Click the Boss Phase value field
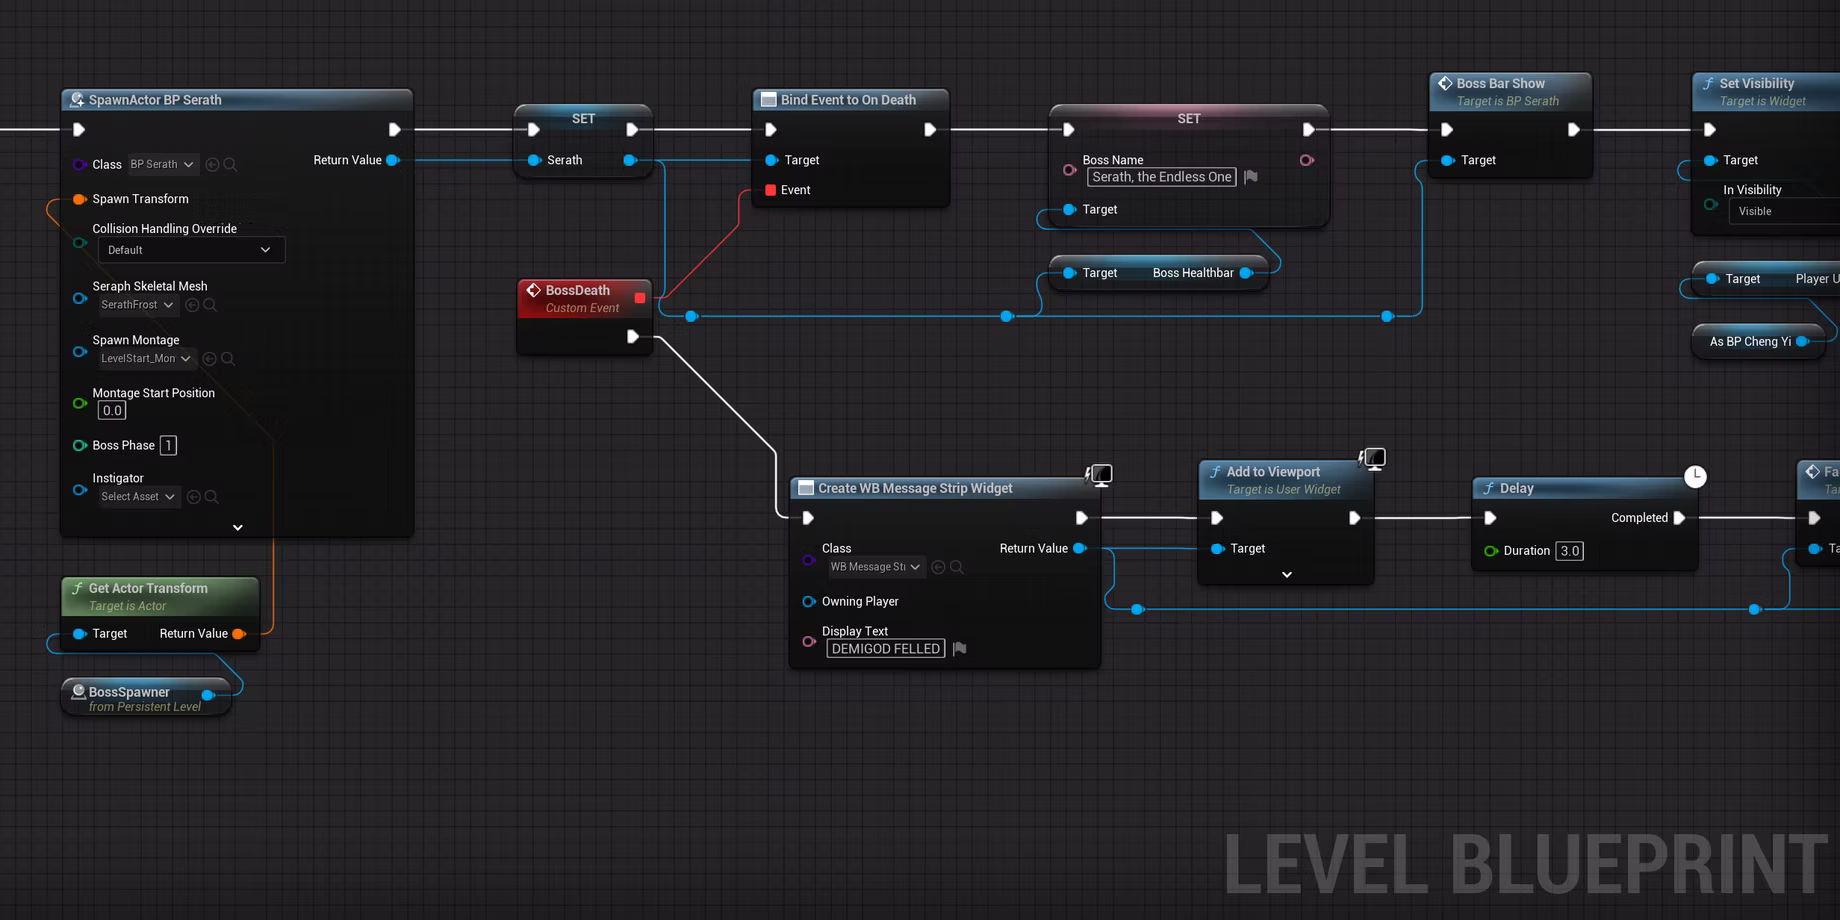The width and height of the screenshot is (1840, 920). tap(168, 445)
